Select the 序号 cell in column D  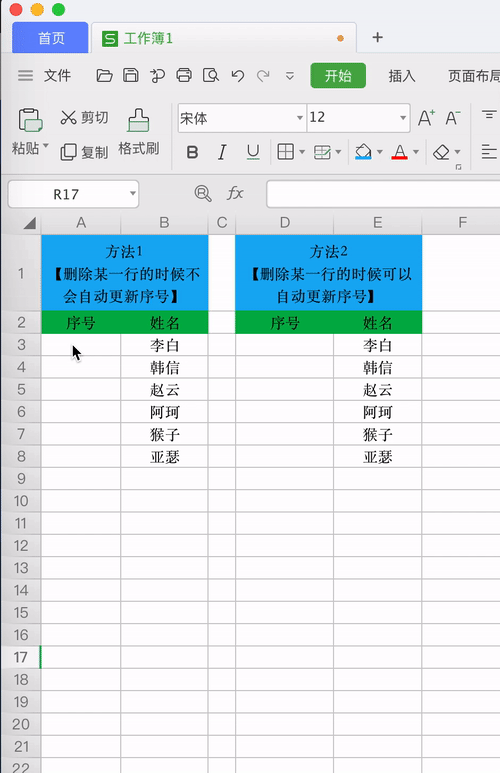pos(285,322)
